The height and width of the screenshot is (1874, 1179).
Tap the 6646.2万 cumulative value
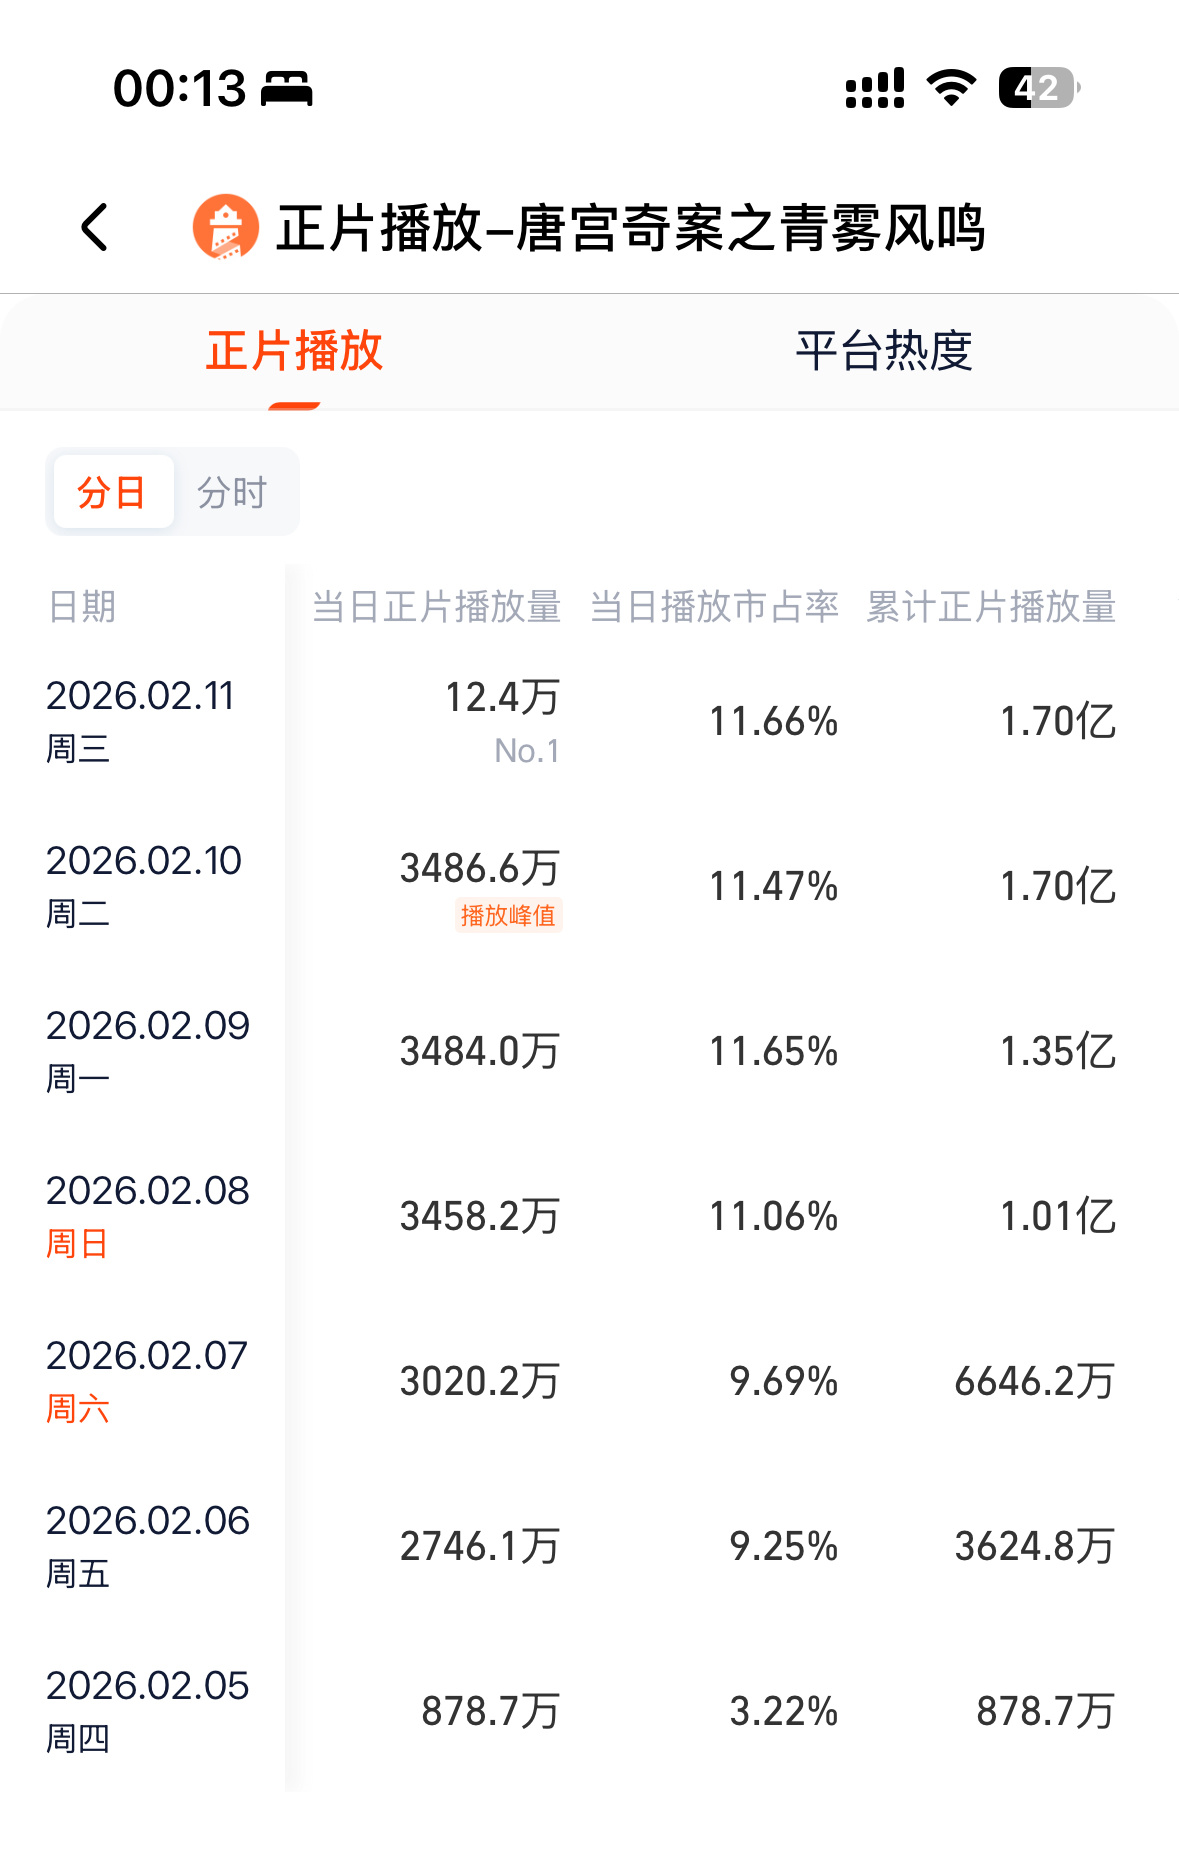pyautogui.click(x=1035, y=1381)
